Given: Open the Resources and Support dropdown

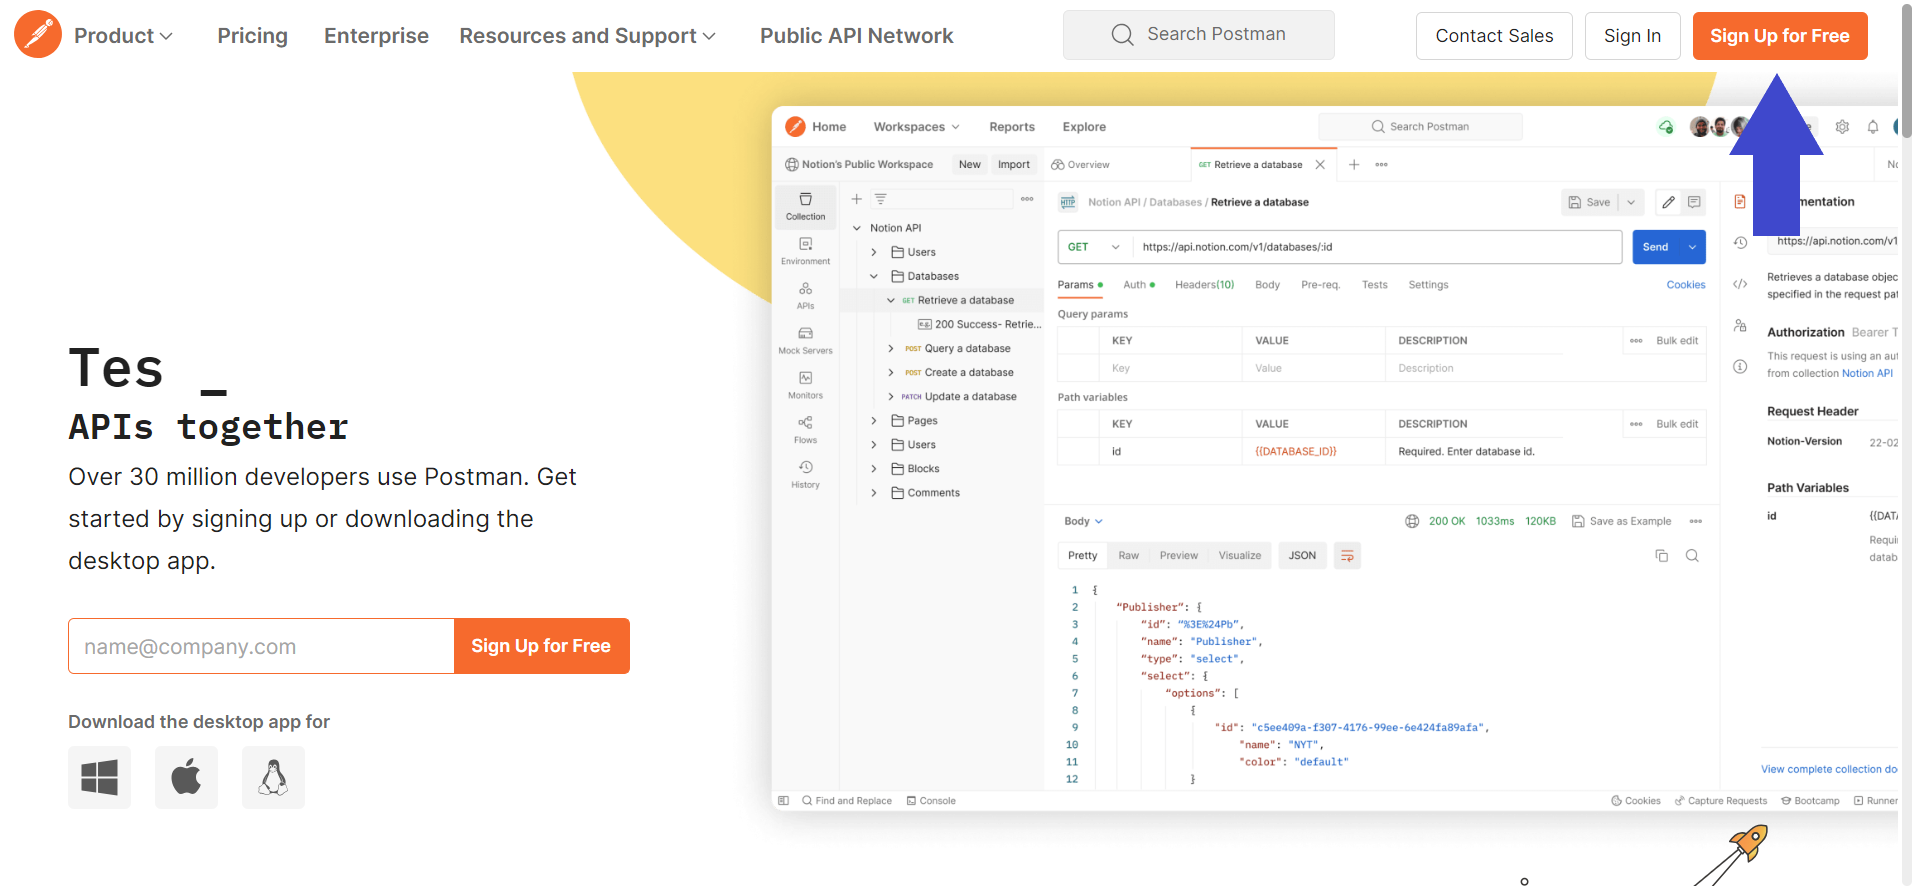Looking at the screenshot, I should pyautogui.click(x=587, y=36).
